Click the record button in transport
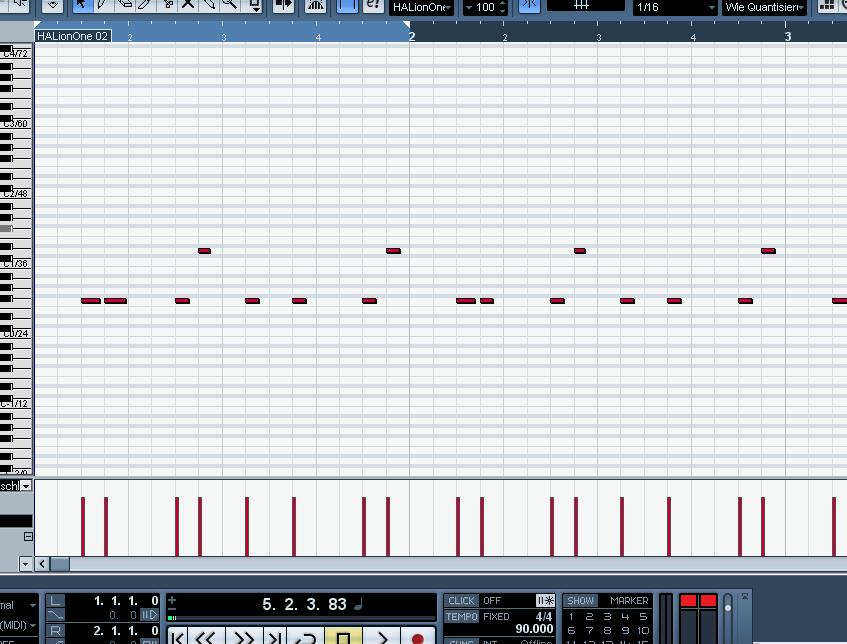The height and width of the screenshot is (644, 847). click(417, 637)
